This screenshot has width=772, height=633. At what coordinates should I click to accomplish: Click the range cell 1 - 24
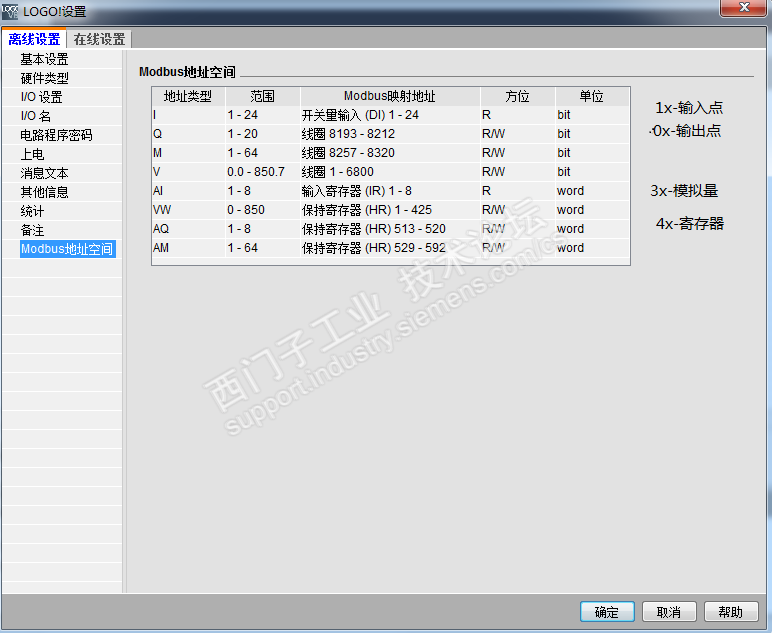click(x=263, y=115)
